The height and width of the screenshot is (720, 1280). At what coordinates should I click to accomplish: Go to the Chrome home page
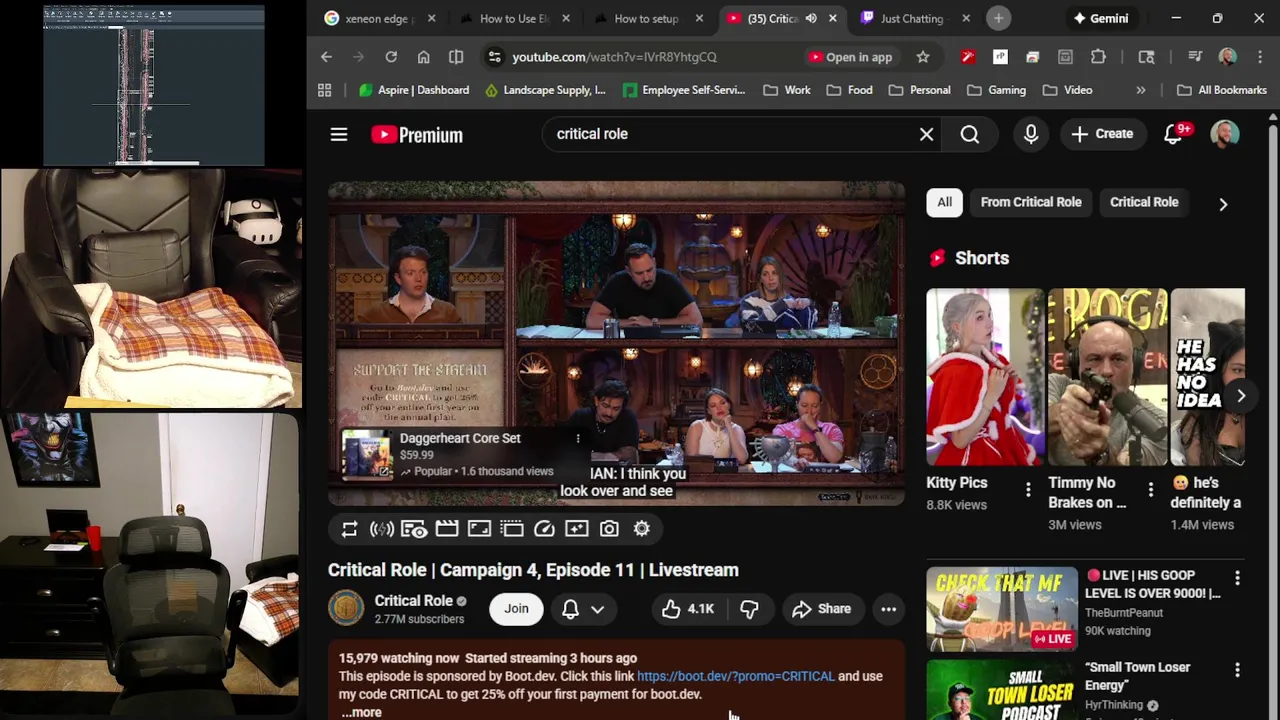[x=424, y=57]
